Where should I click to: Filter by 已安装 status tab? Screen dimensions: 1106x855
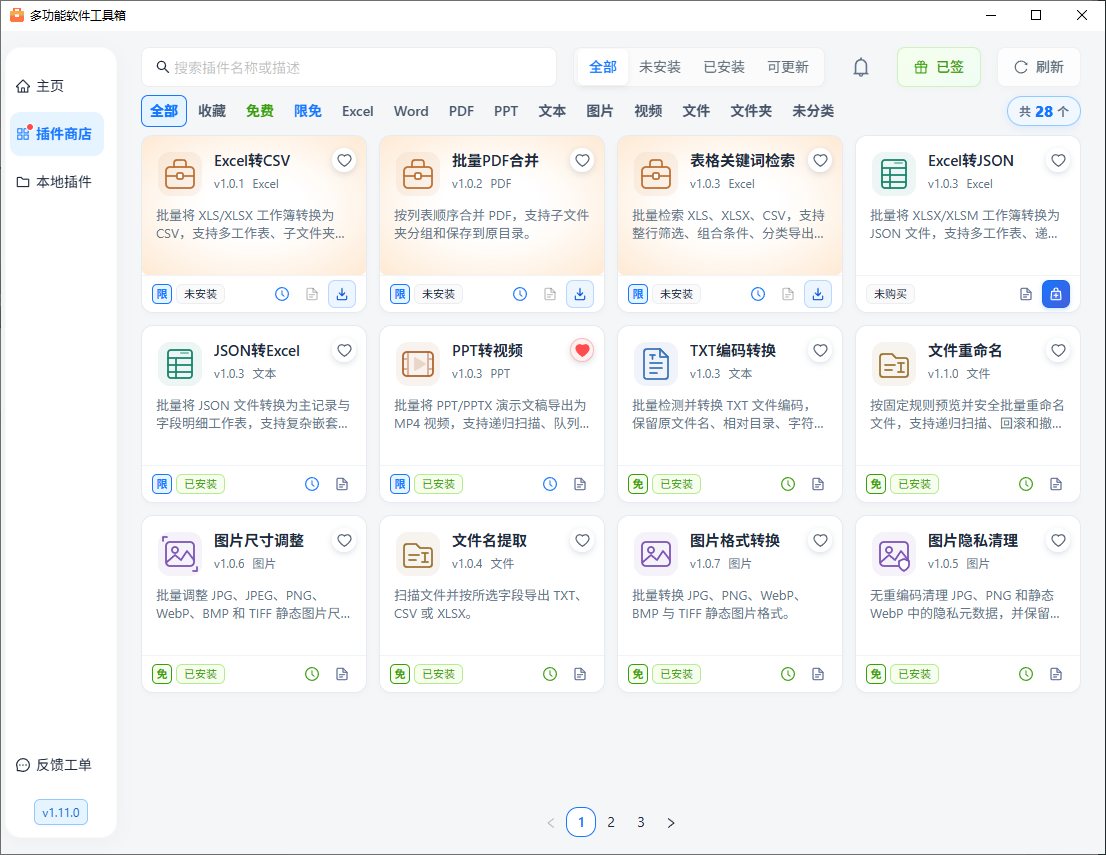[724, 67]
